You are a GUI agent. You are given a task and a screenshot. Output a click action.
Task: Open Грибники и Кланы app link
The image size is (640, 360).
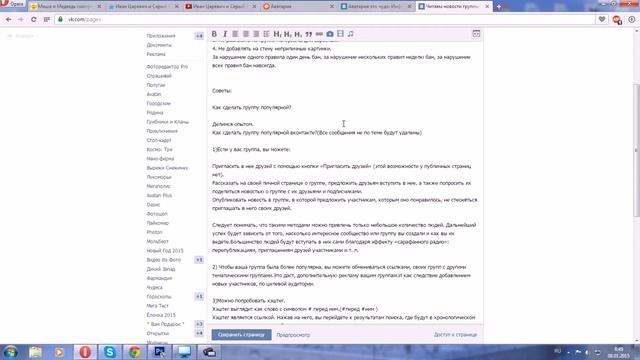click(x=167, y=122)
